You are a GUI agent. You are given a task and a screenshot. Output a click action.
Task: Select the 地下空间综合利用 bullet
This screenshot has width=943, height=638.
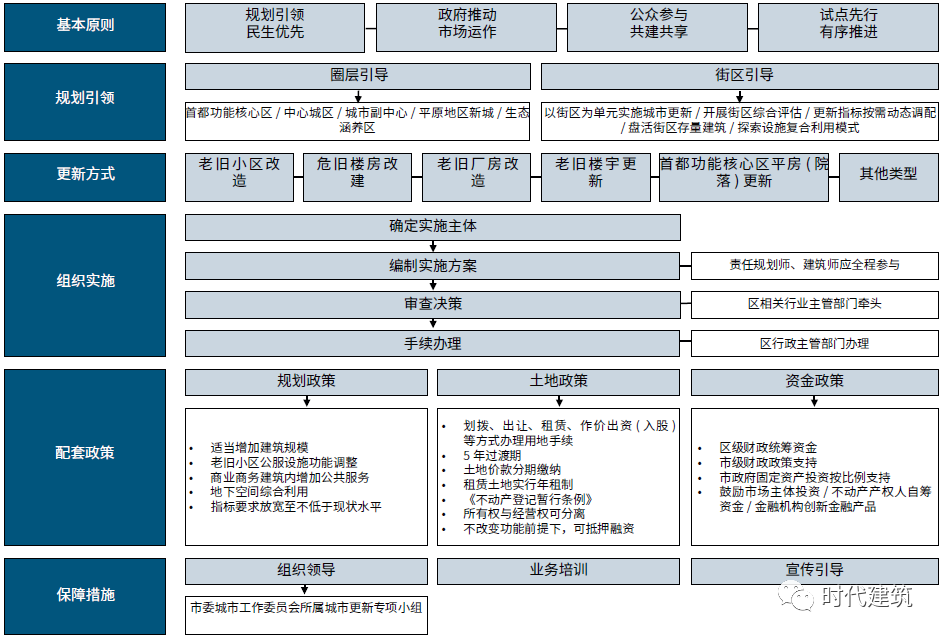pyautogui.click(x=259, y=492)
